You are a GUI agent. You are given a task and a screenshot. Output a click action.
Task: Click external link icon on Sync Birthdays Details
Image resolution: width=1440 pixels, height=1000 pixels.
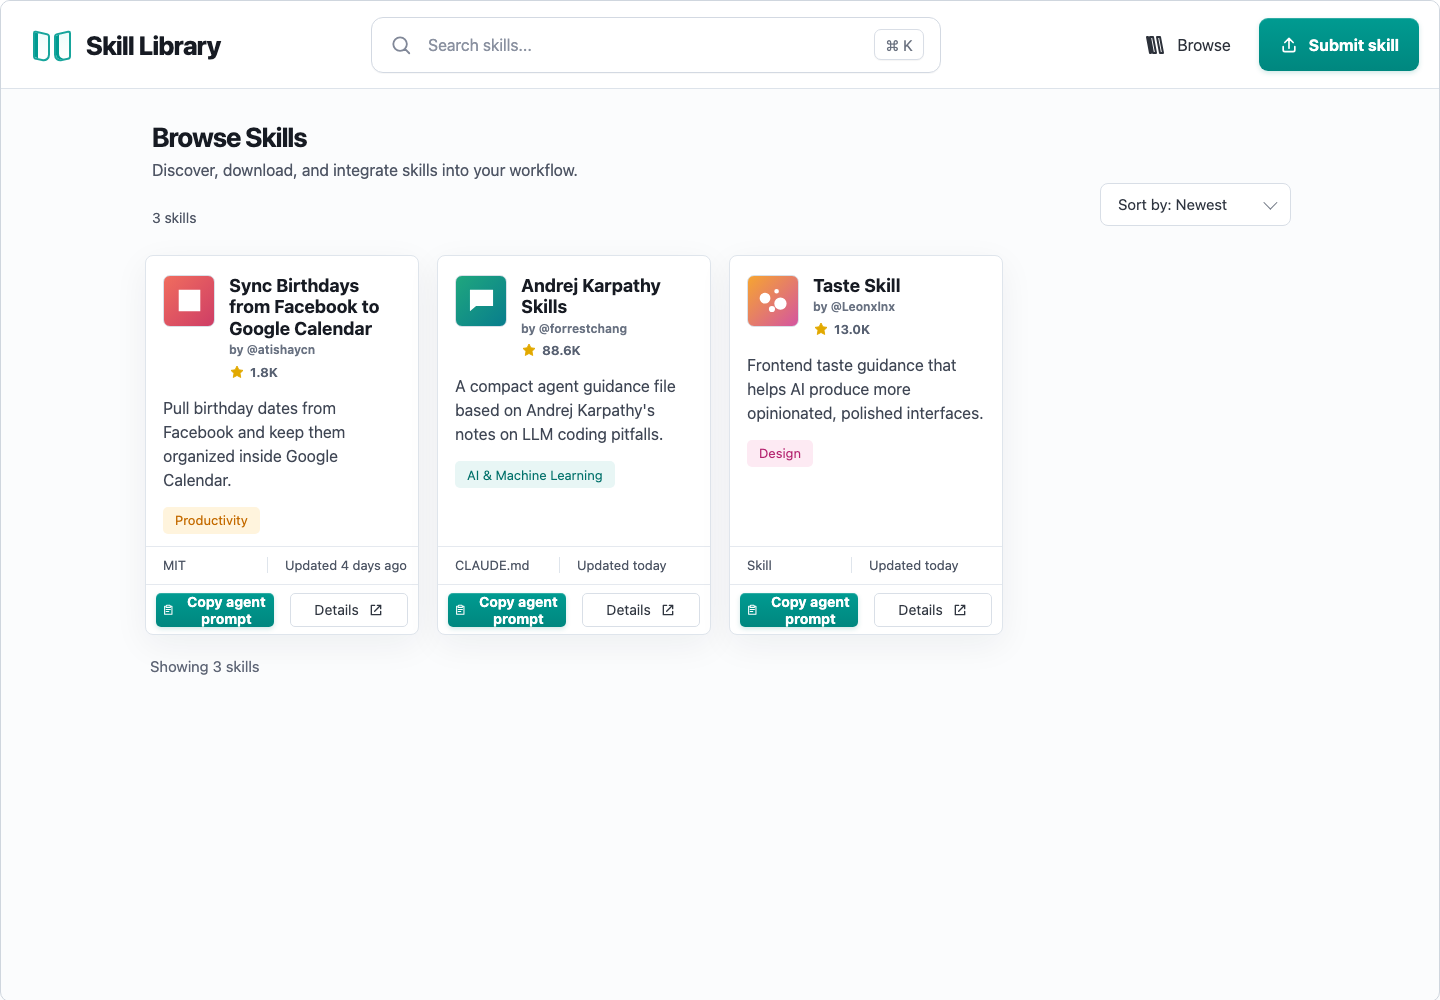(376, 610)
